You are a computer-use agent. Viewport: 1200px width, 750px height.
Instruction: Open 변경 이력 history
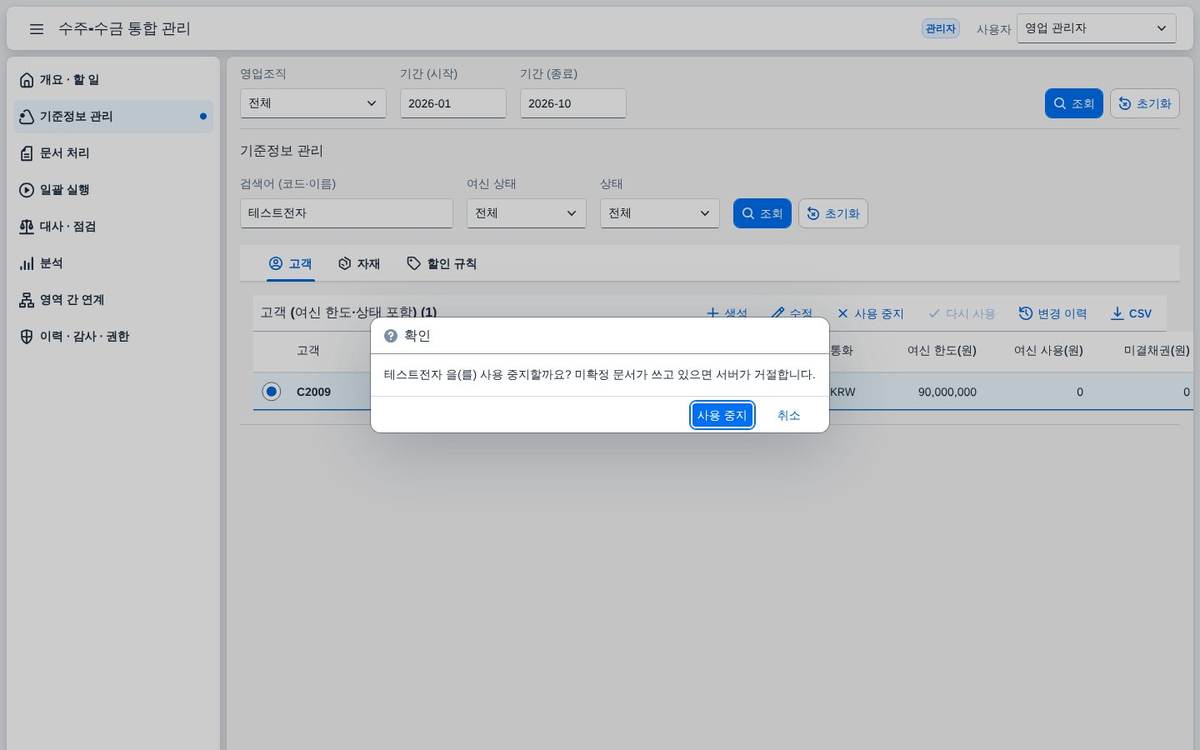coord(1053,313)
